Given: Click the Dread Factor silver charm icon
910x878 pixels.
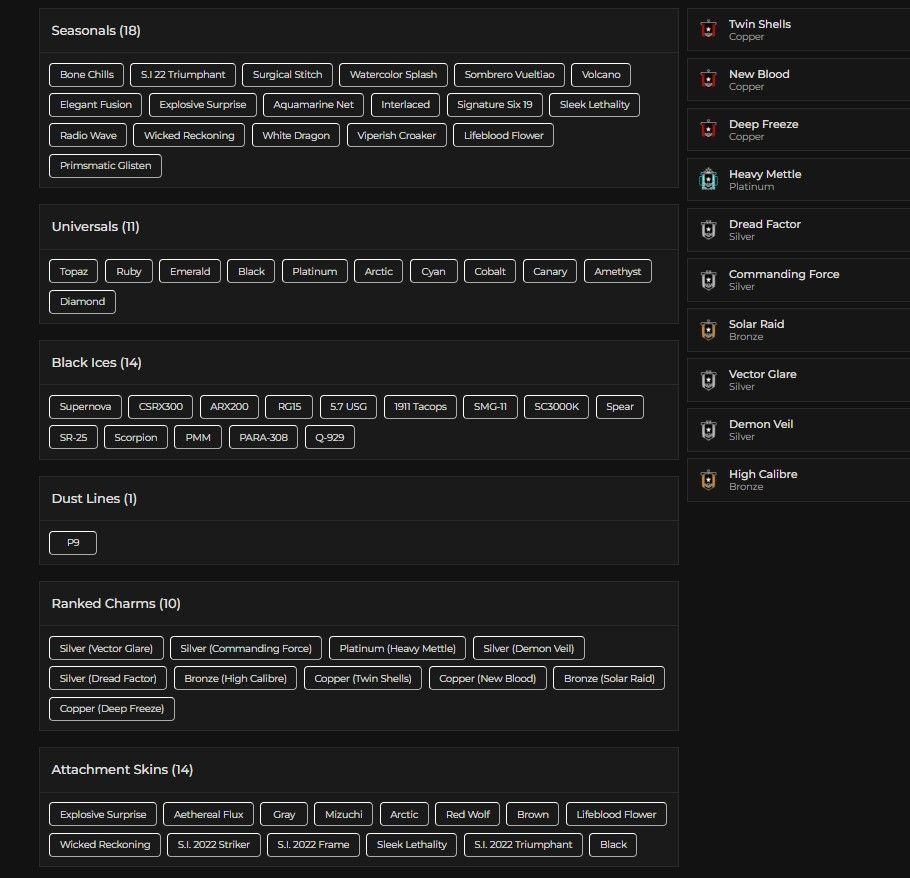Looking at the screenshot, I should [708, 229].
